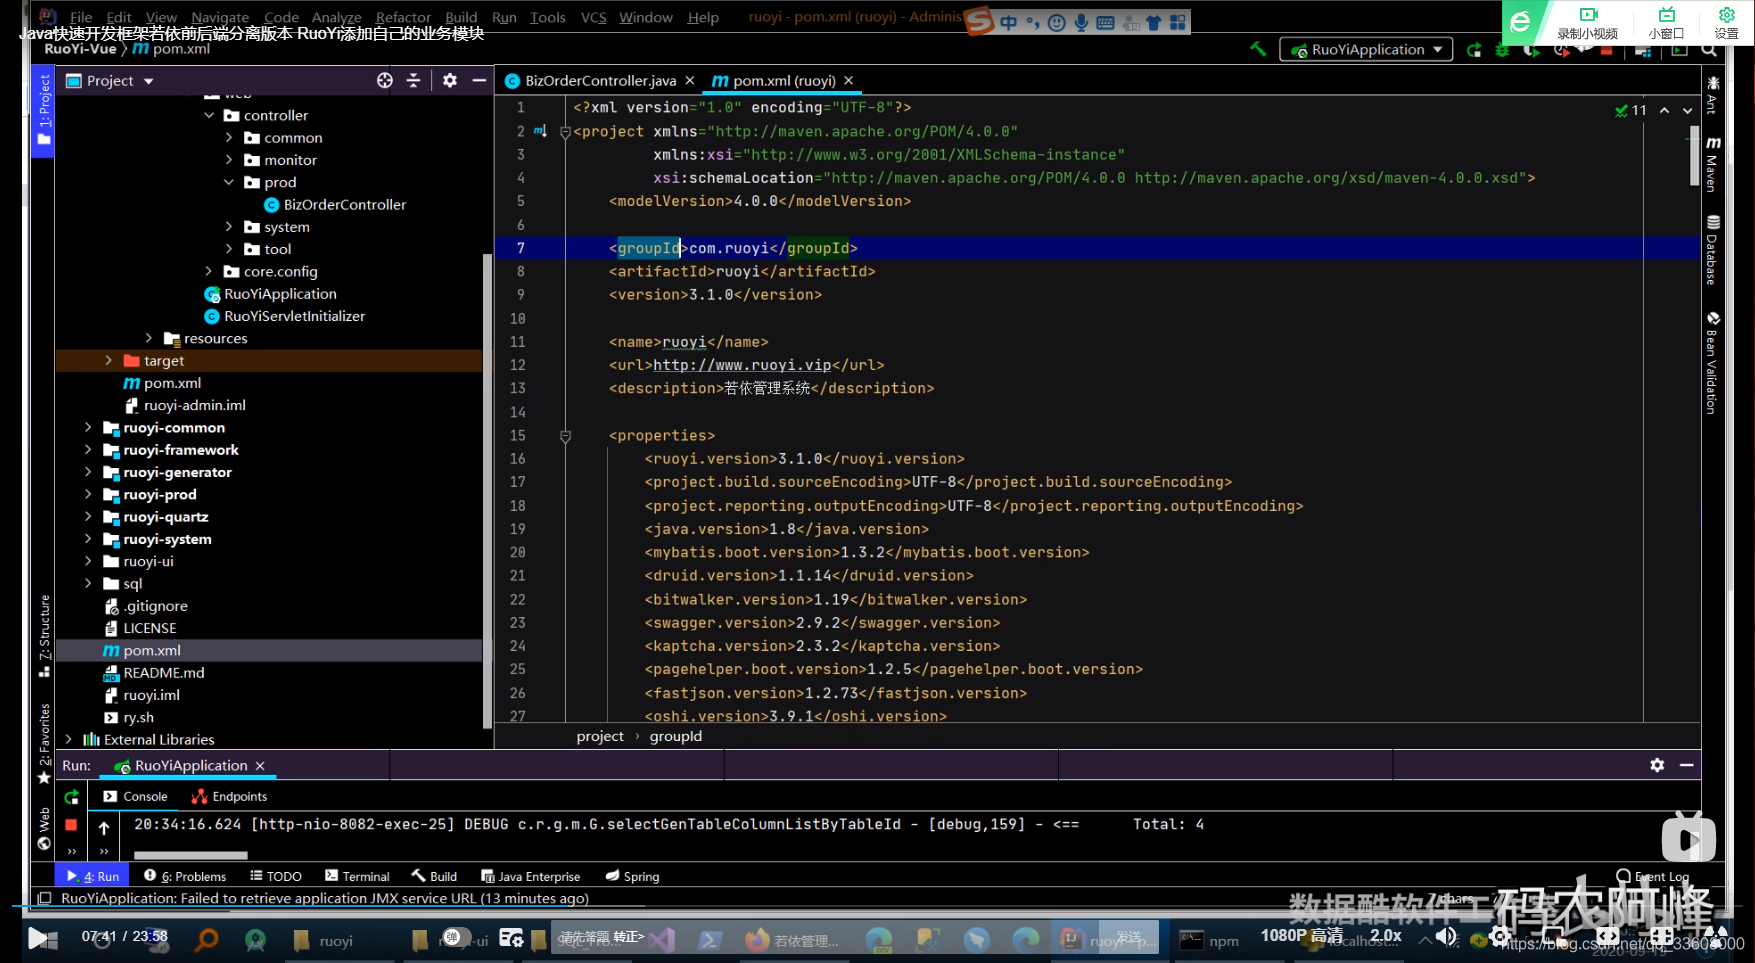Expand the resources folder

click(149, 338)
